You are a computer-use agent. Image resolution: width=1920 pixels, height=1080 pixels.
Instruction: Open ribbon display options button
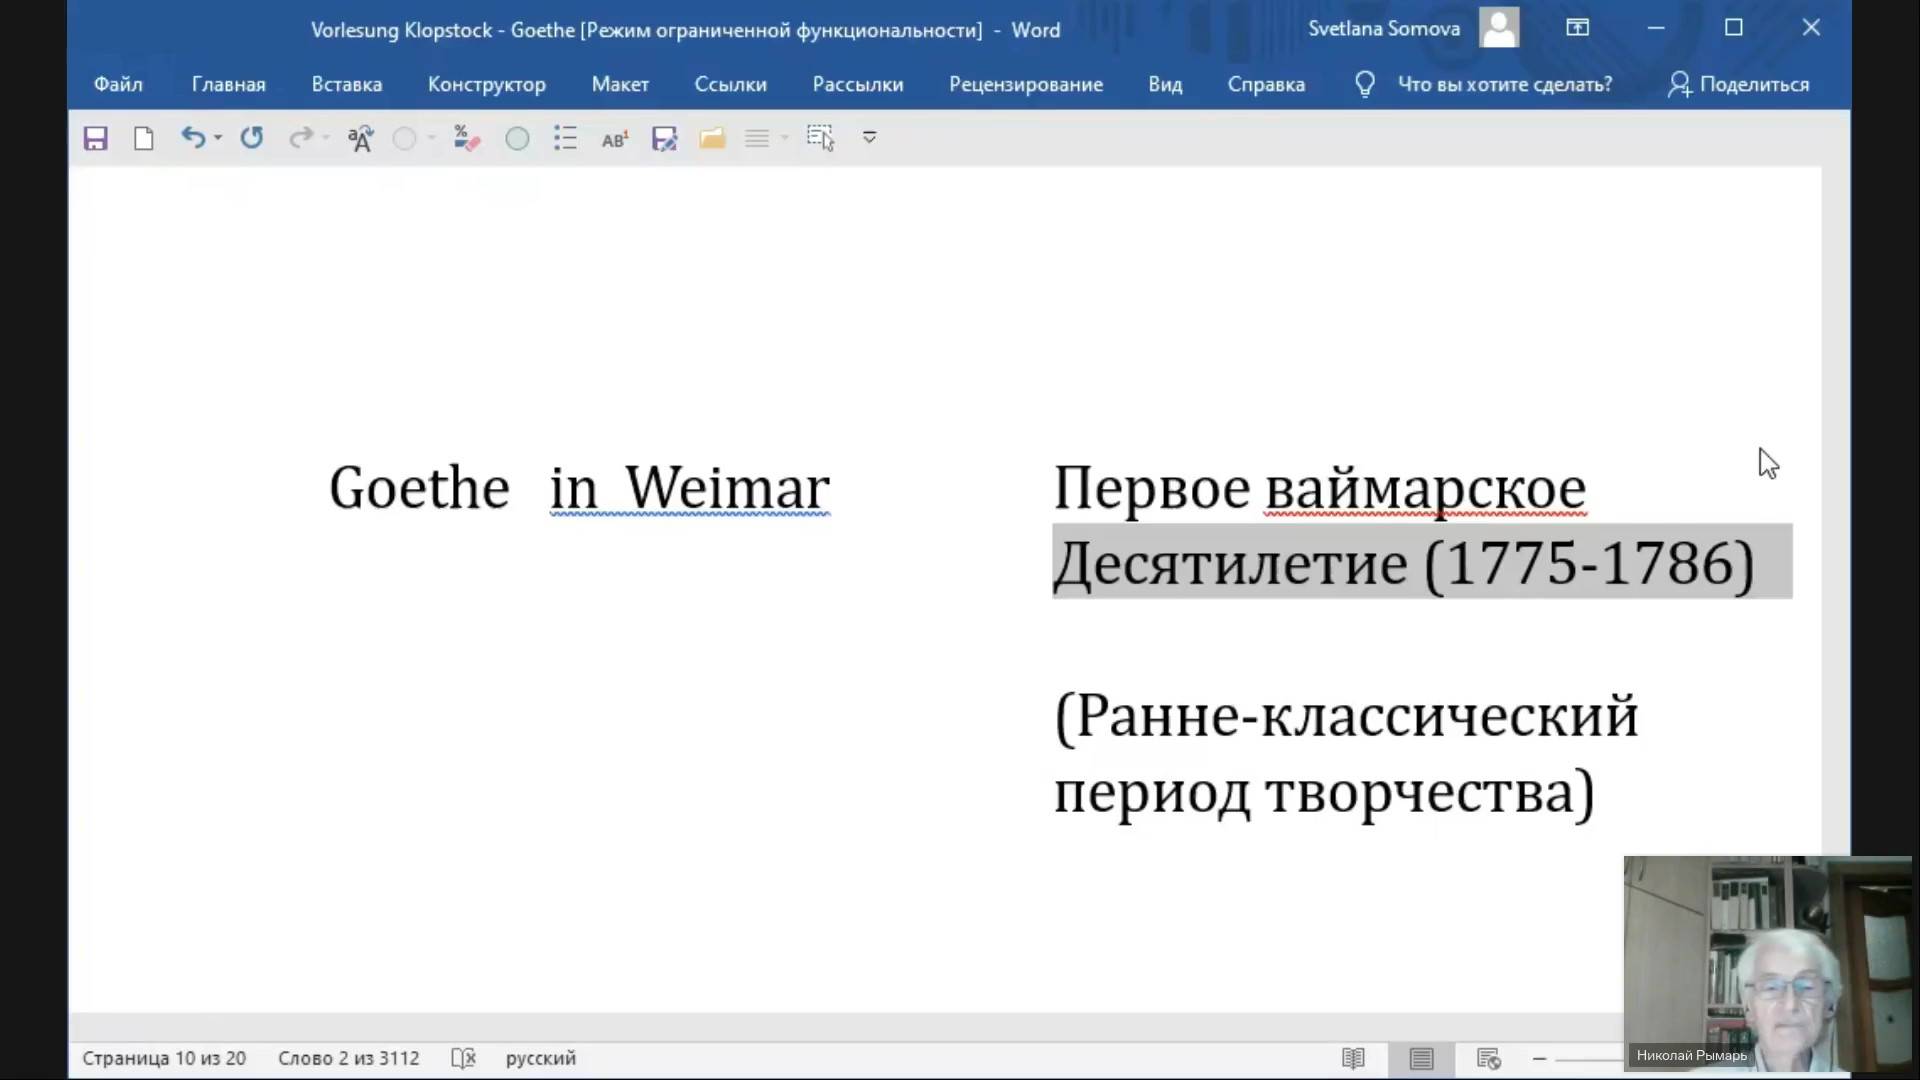(1577, 28)
